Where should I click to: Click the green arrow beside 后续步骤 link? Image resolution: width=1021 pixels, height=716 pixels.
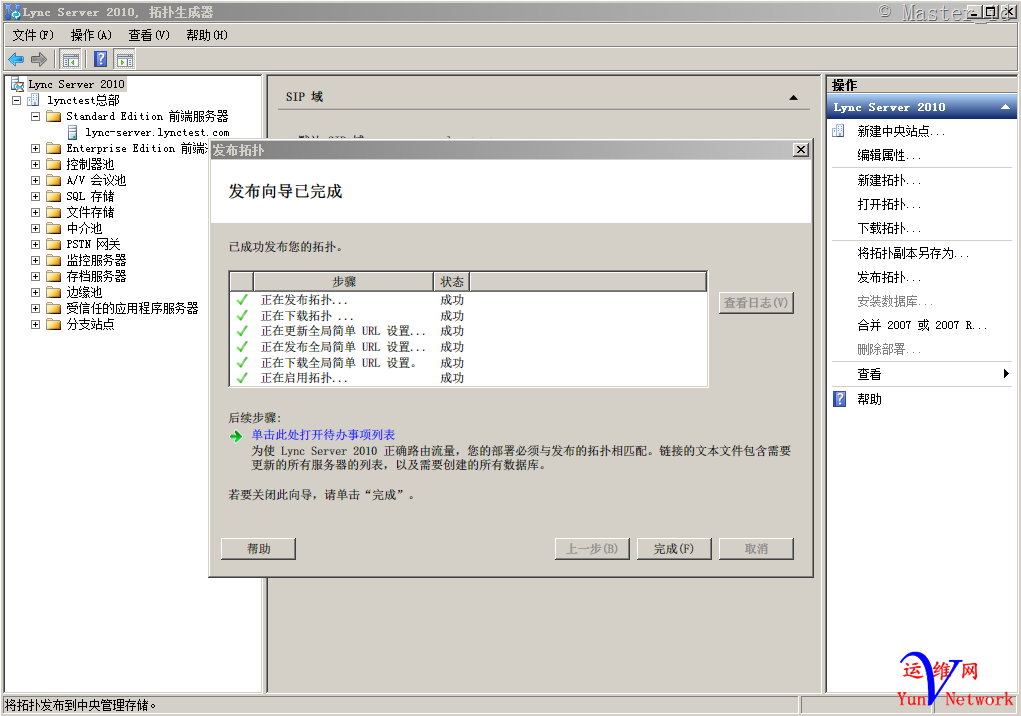coord(236,436)
